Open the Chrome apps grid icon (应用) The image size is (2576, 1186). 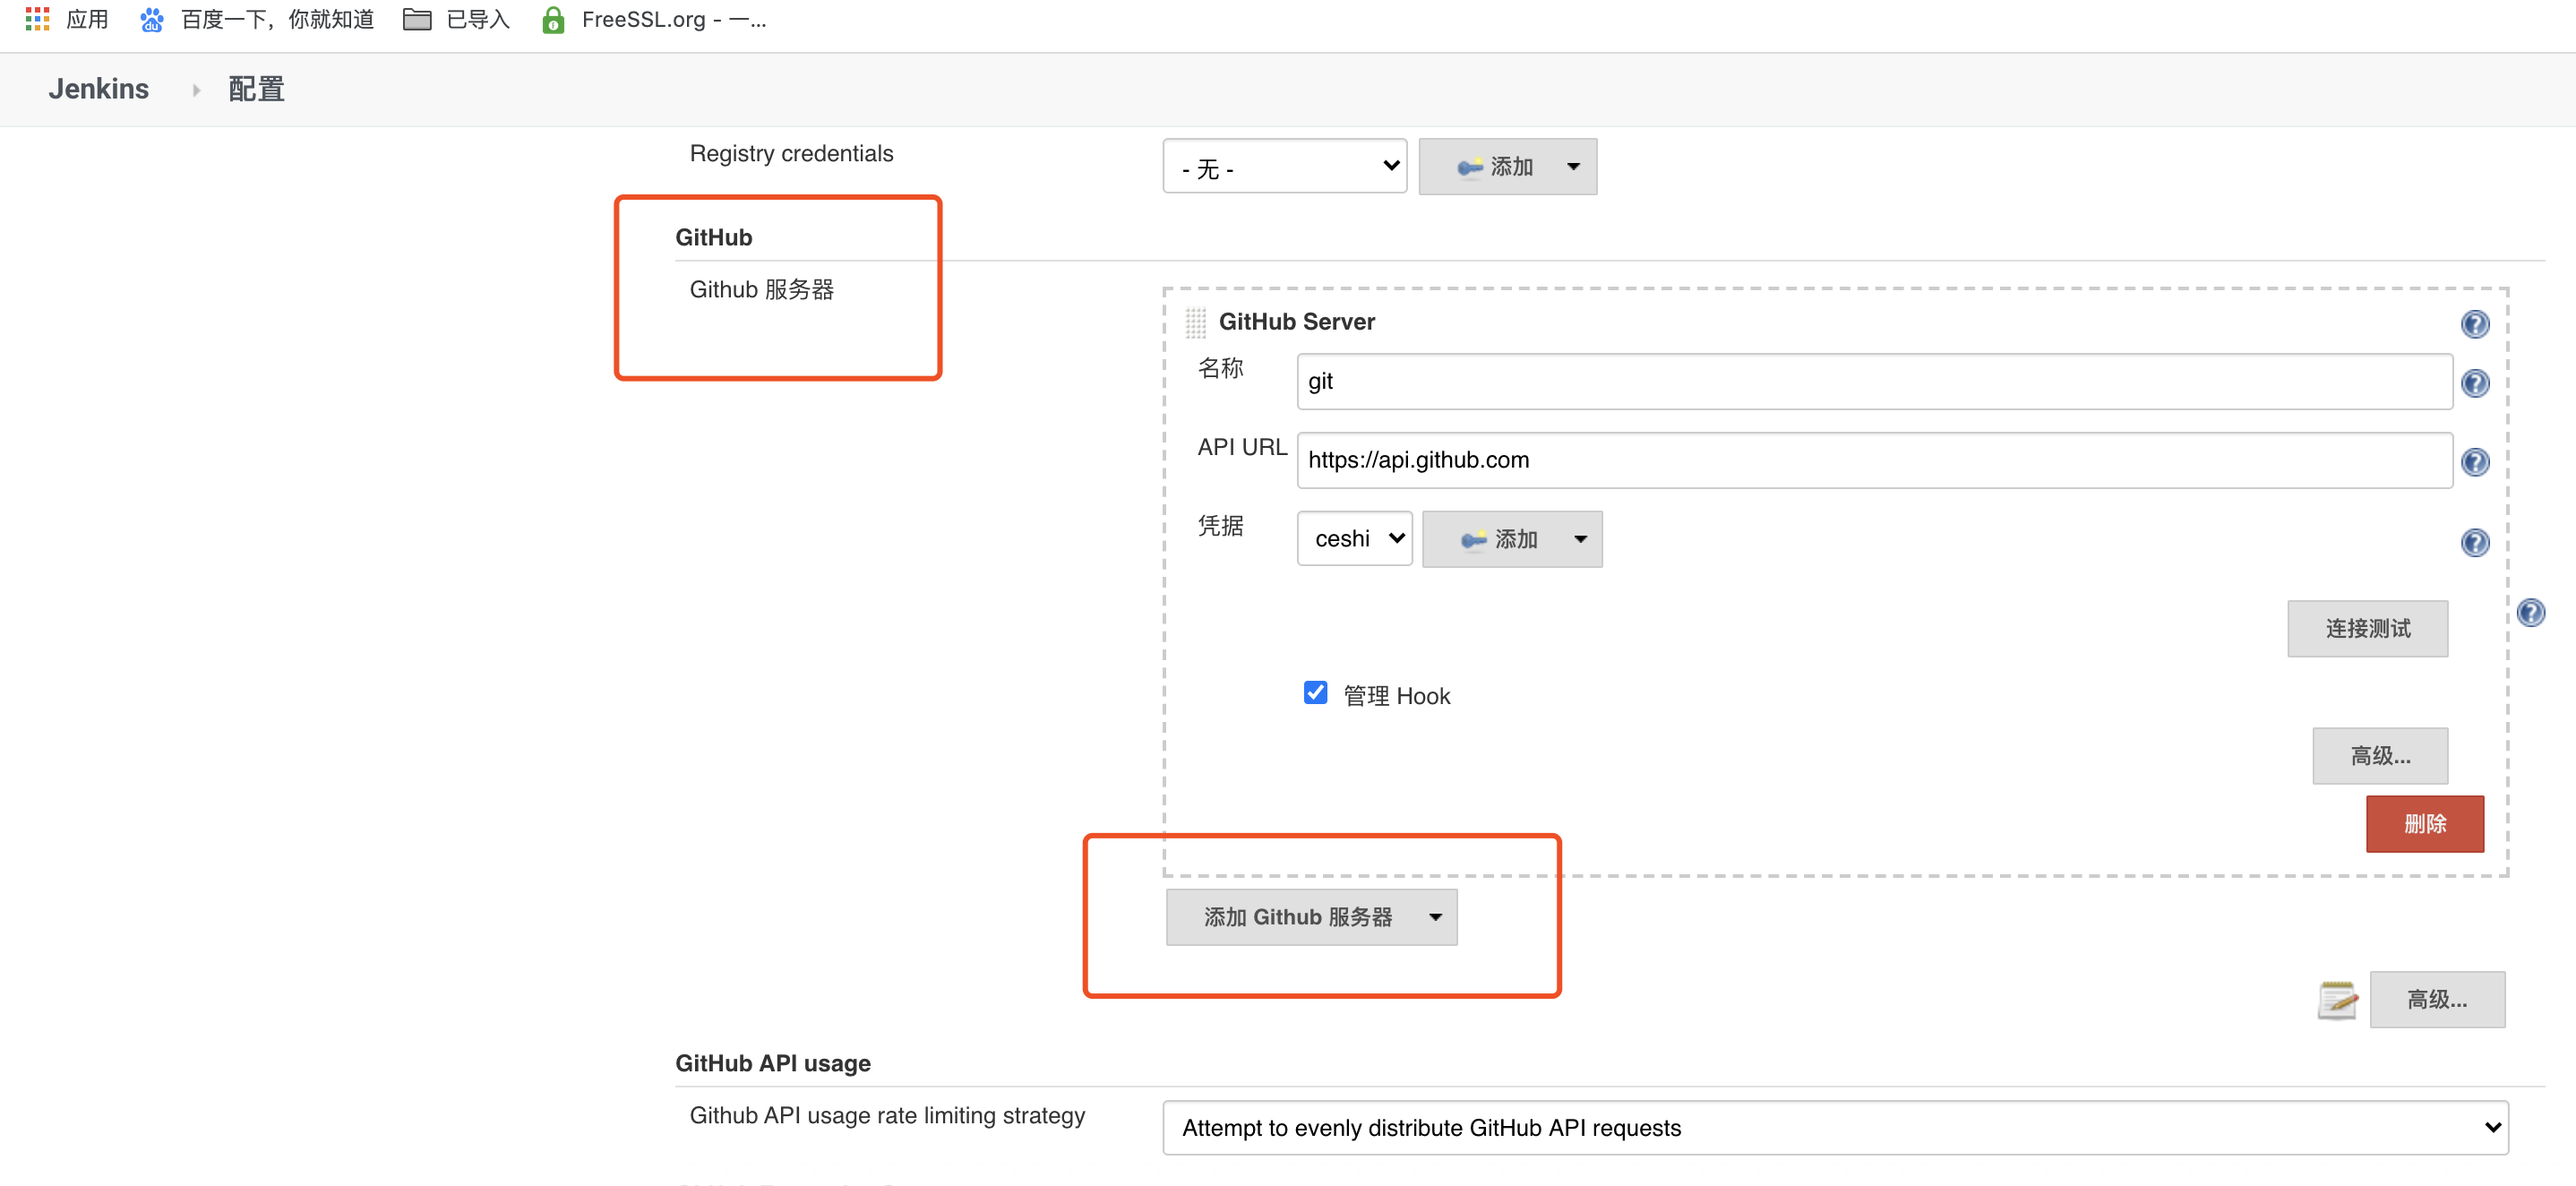tap(37, 19)
